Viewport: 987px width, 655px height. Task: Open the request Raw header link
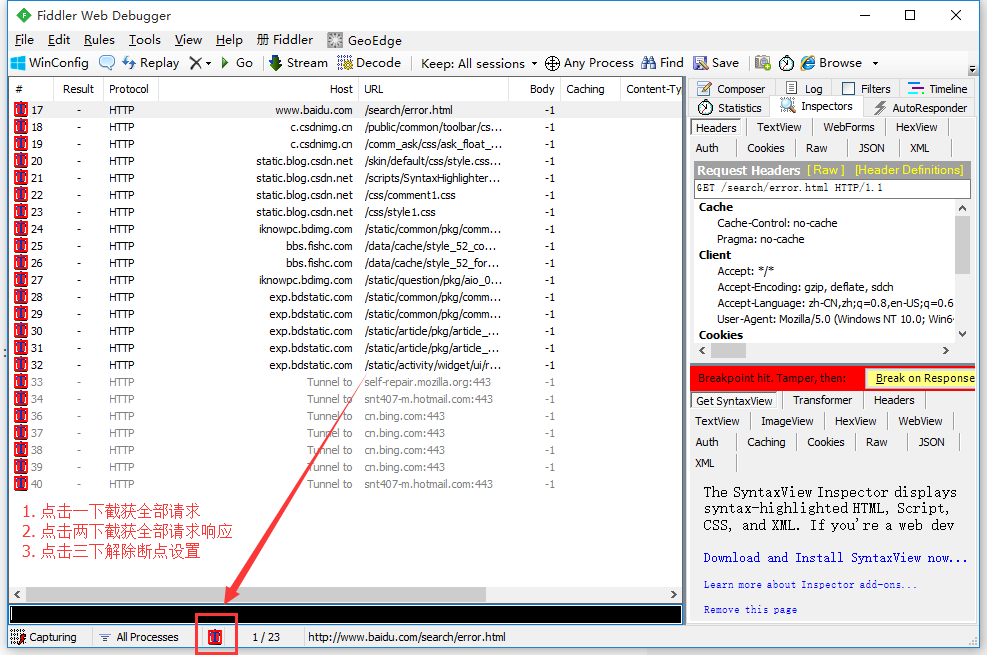point(825,170)
